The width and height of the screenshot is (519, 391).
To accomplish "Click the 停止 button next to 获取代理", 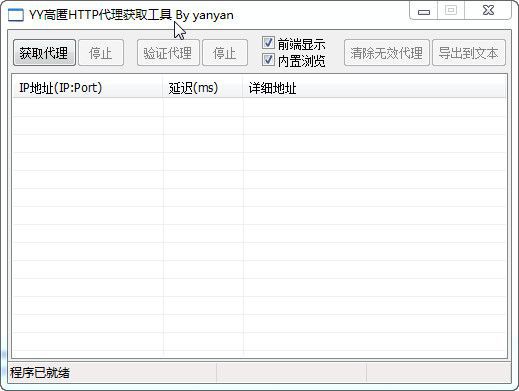I will point(101,53).
